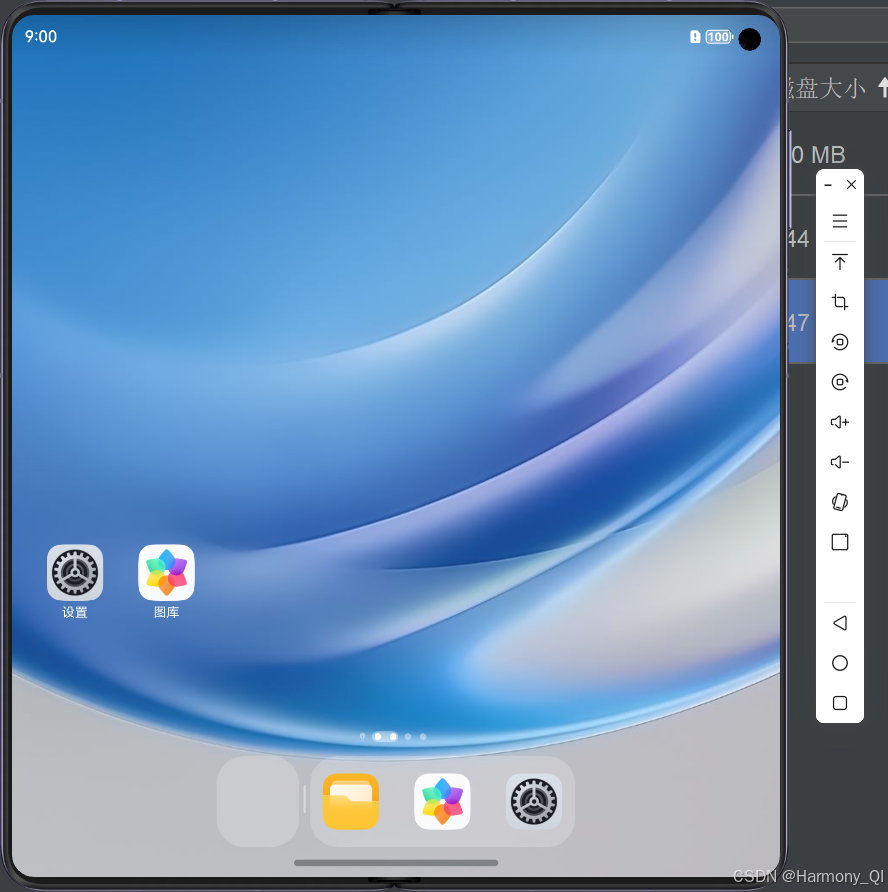The width and height of the screenshot is (888, 892).
Task: Click the shake device icon
Action: pyautogui.click(x=840, y=502)
